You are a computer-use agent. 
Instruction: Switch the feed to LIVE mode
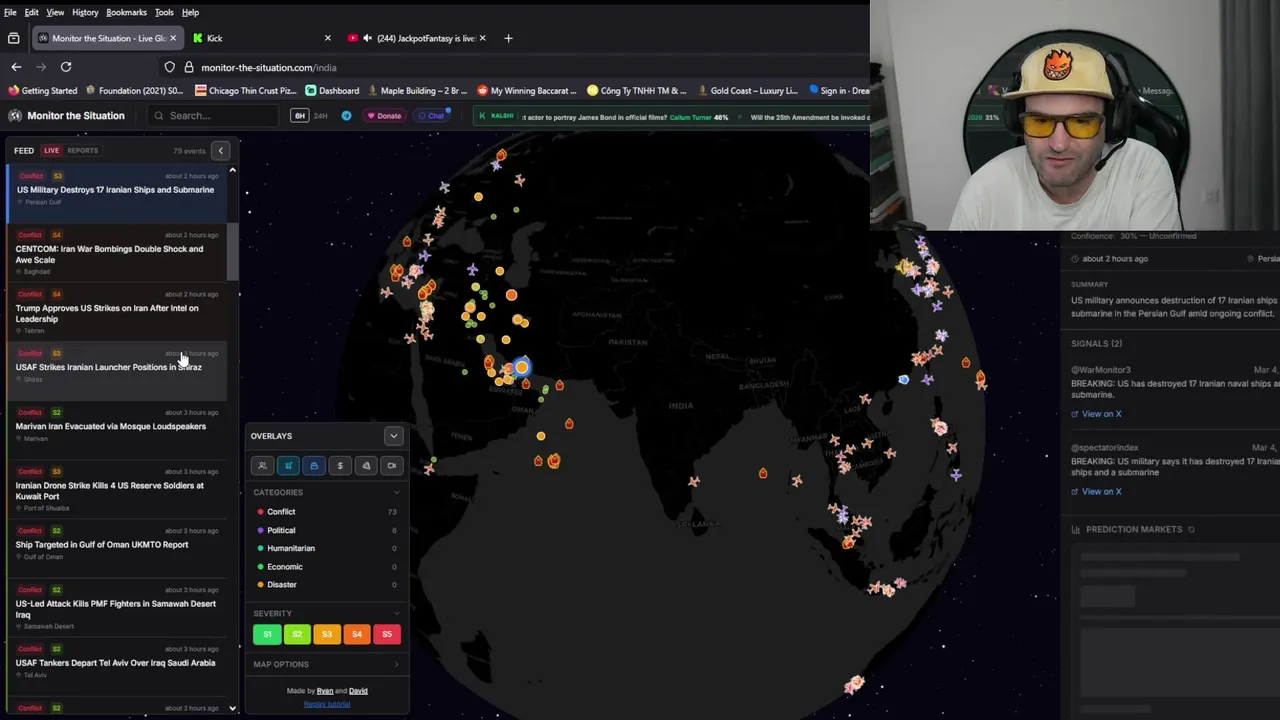point(51,151)
